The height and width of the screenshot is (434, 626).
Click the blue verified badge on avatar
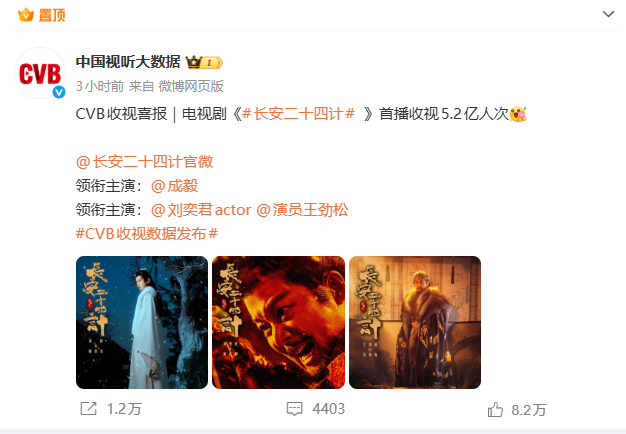coord(59,92)
